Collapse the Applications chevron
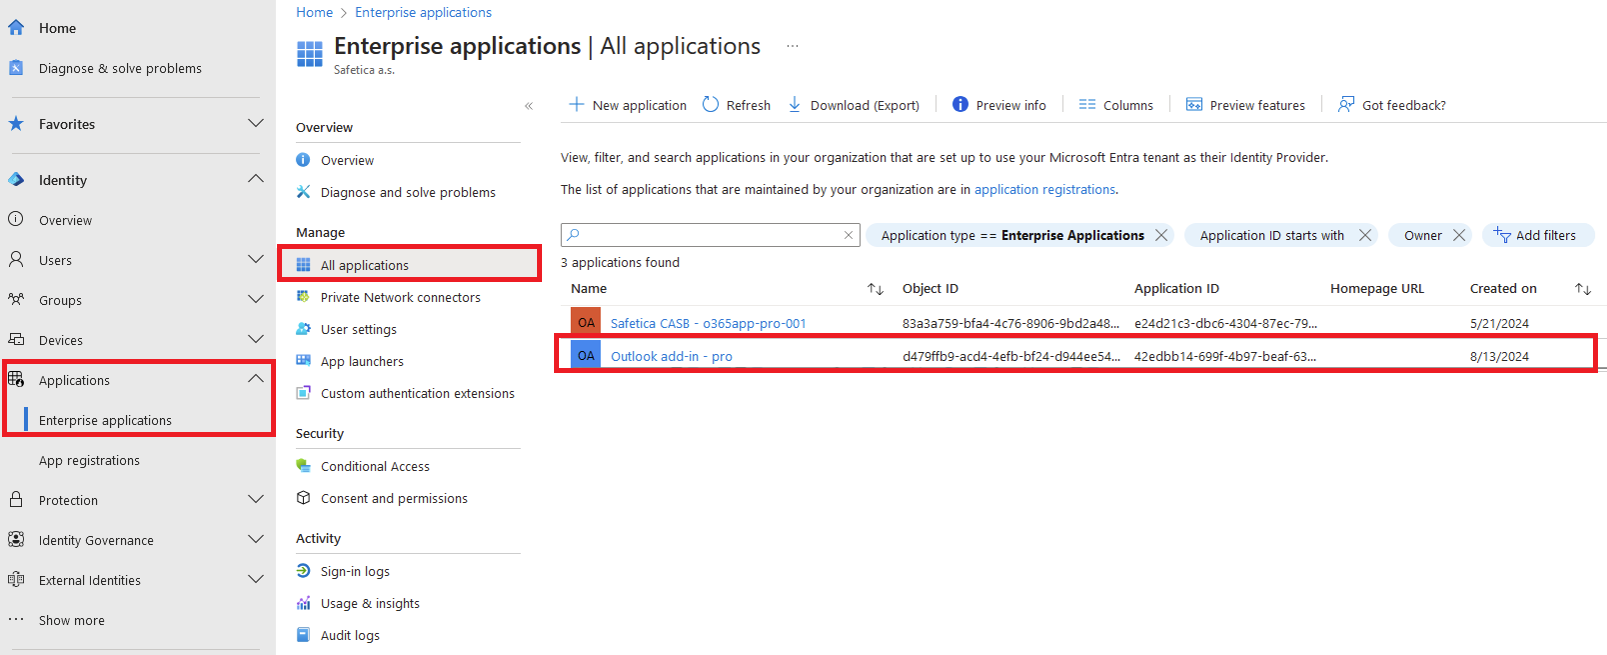The height and width of the screenshot is (655, 1607). 256,379
